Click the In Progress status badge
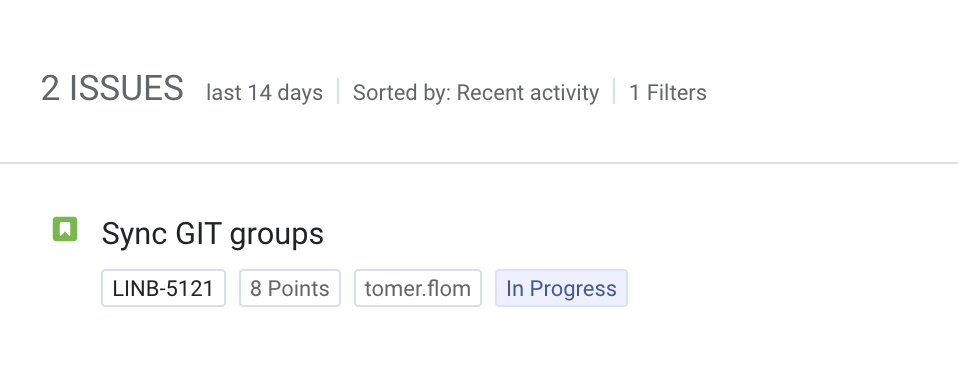Viewport: 958px width, 366px height. [x=561, y=288]
